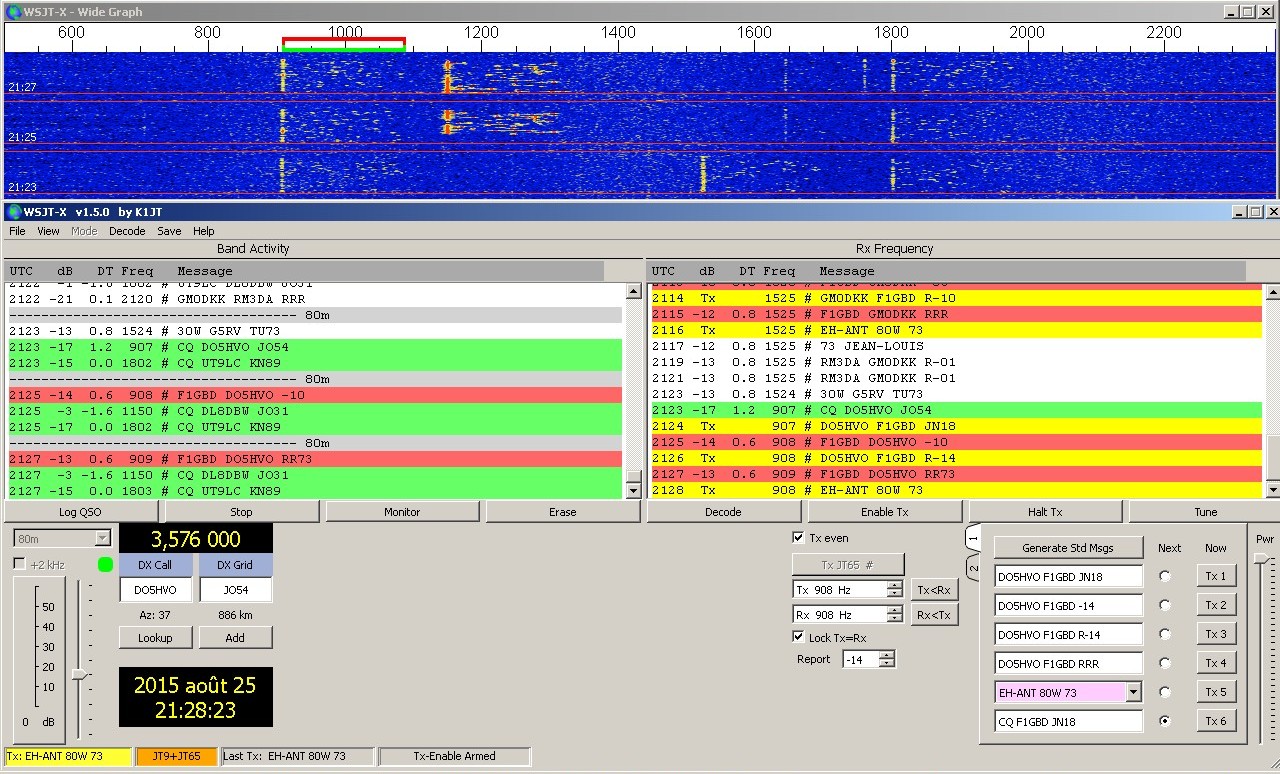Click the Tx 908 Hz frequency stepper
This screenshot has height=774, width=1280.
(894, 590)
